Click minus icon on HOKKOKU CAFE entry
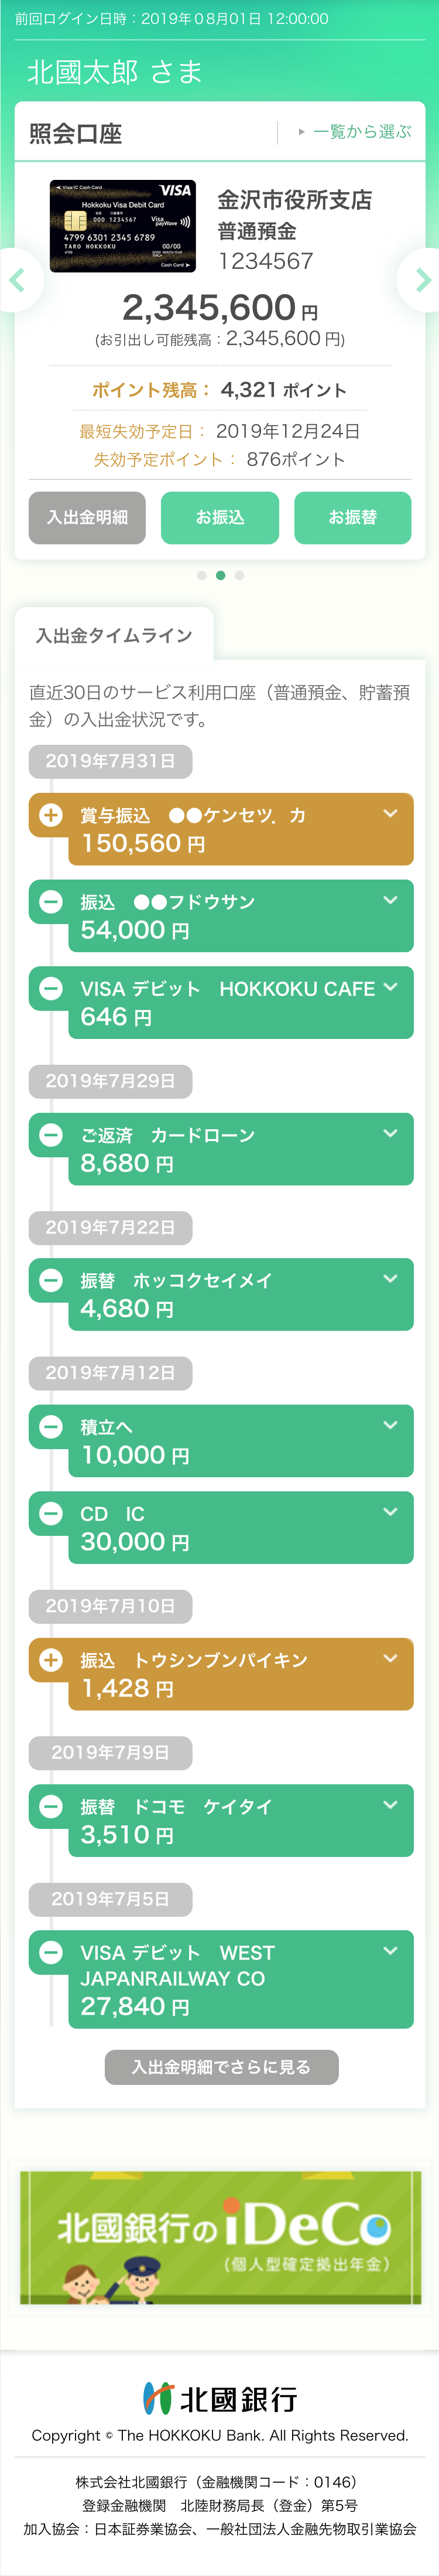This screenshot has height=2576, width=439. [50, 988]
